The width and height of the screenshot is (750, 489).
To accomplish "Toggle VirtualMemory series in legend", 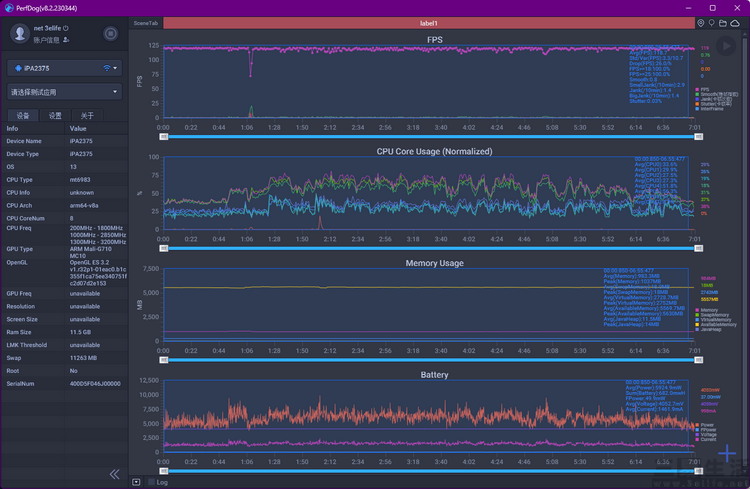I will point(713,320).
